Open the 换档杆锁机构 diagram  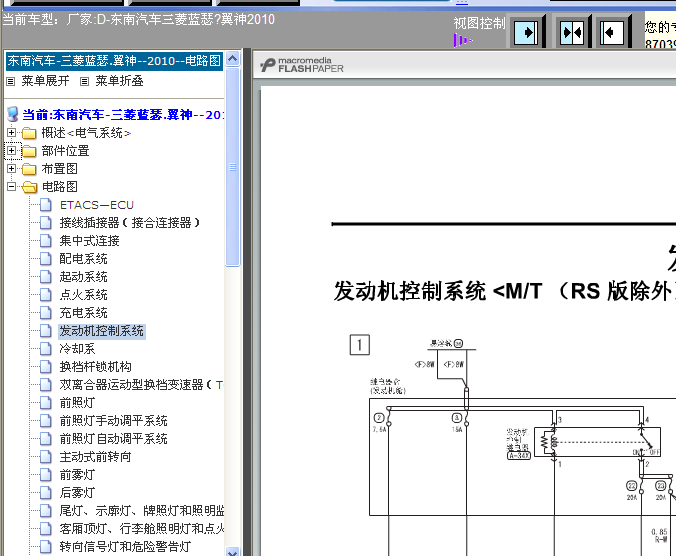coord(96,367)
